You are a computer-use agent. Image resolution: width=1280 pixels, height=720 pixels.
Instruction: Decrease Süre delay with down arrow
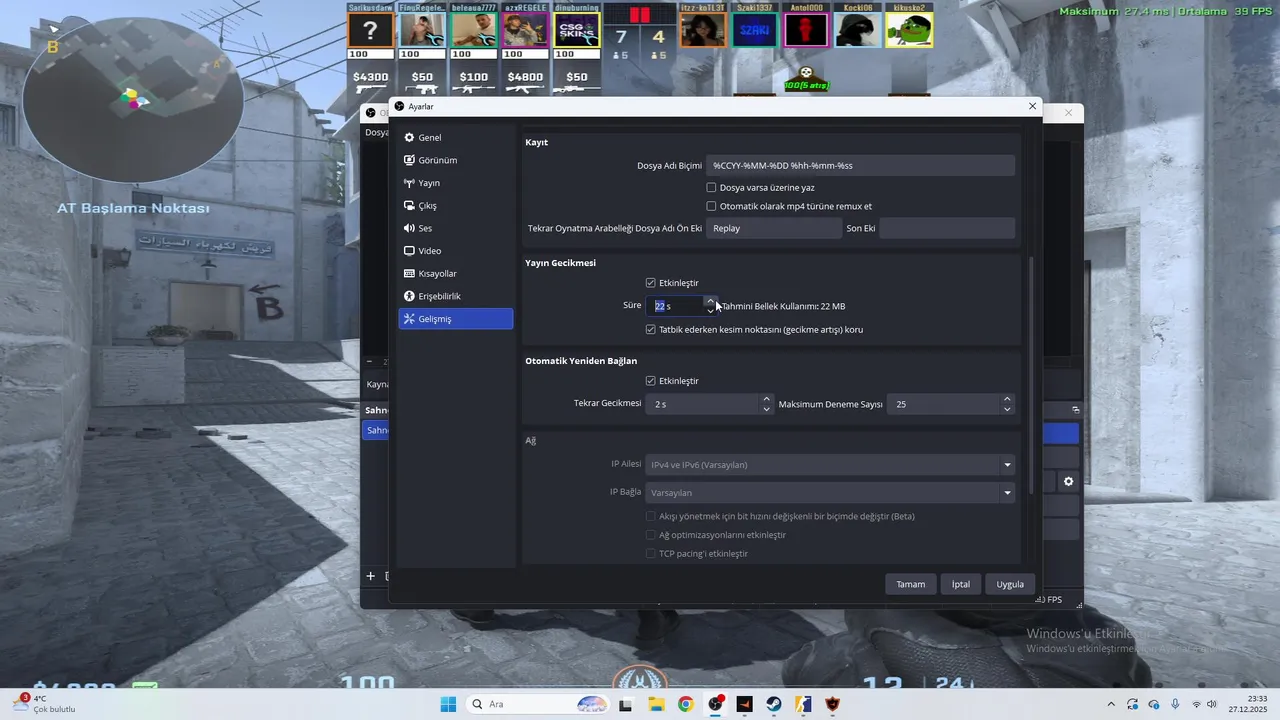click(x=710, y=311)
